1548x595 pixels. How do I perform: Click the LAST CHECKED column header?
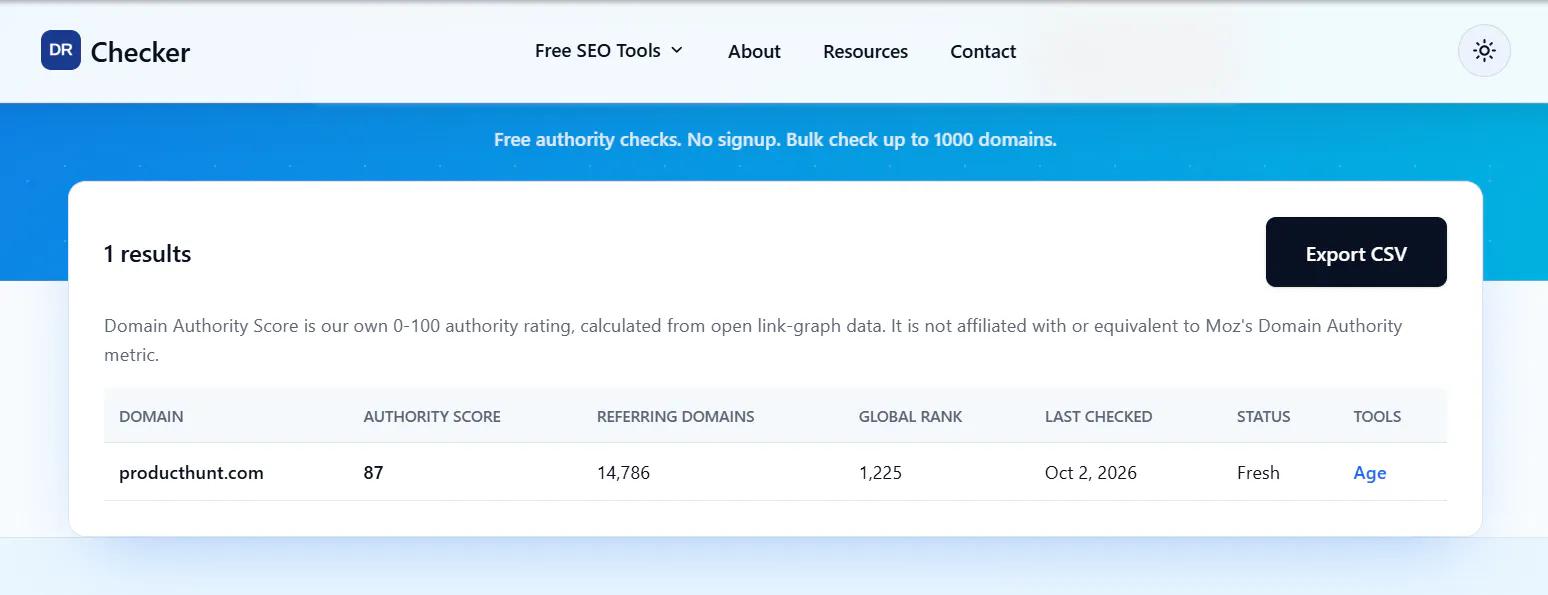coord(1099,416)
